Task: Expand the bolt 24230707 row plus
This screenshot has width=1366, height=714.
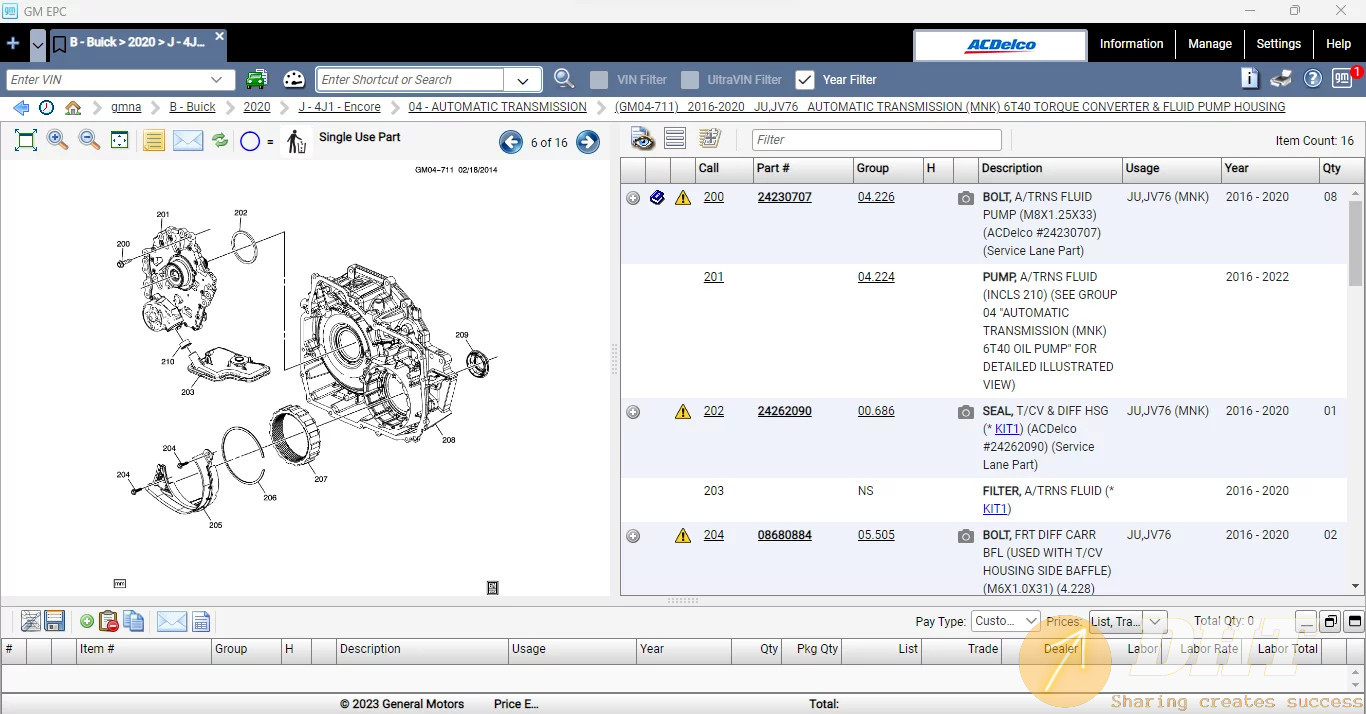Action: pyautogui.click(x=633, y=198)
